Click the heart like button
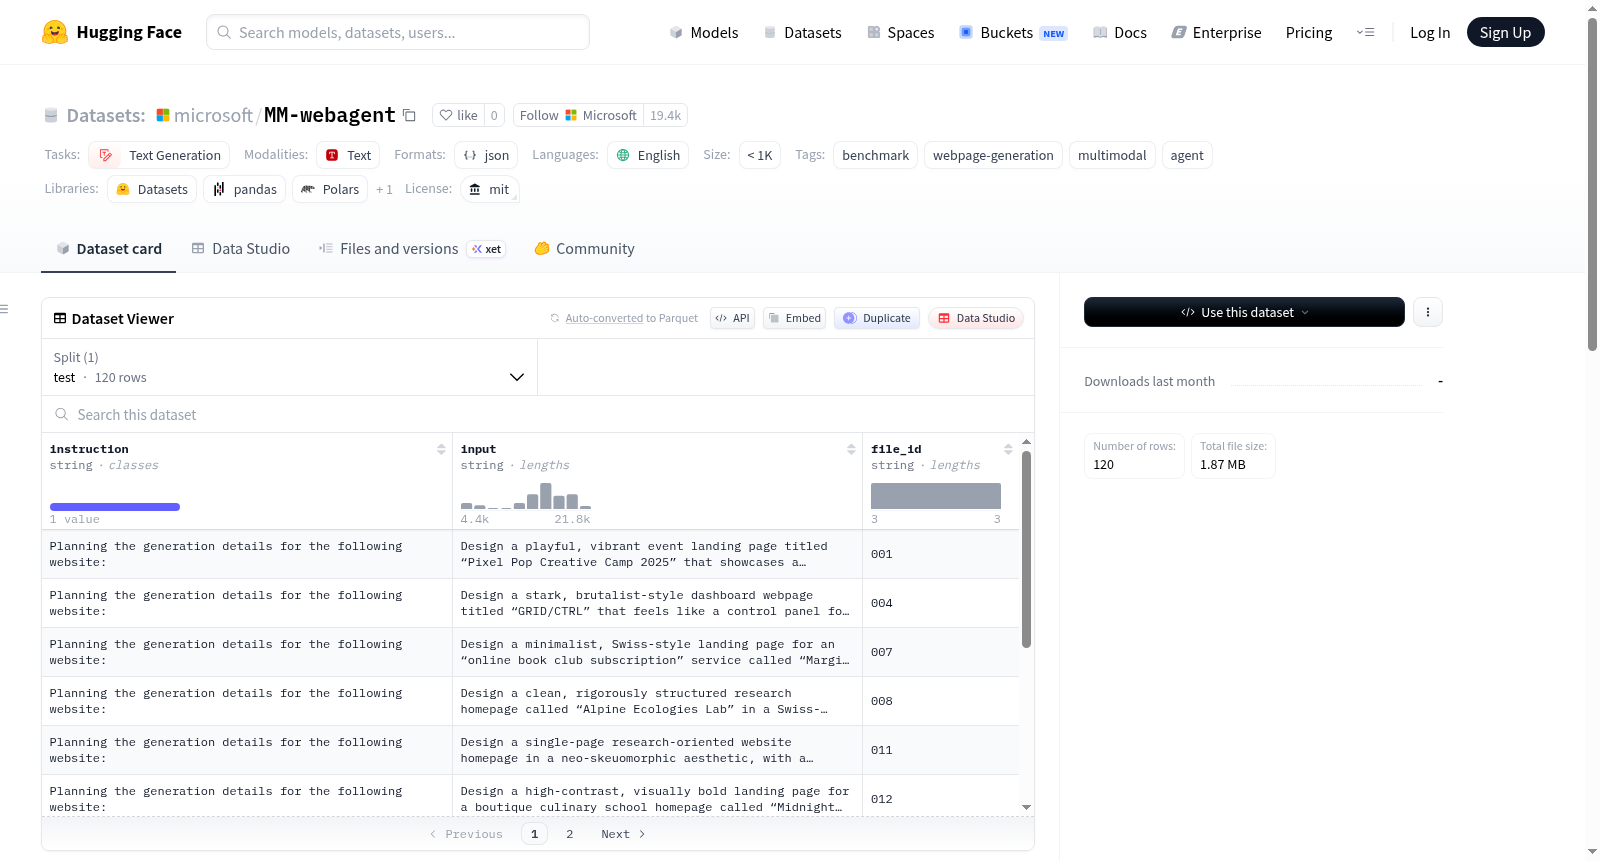 pyautogui.click(x=458, y=115)
